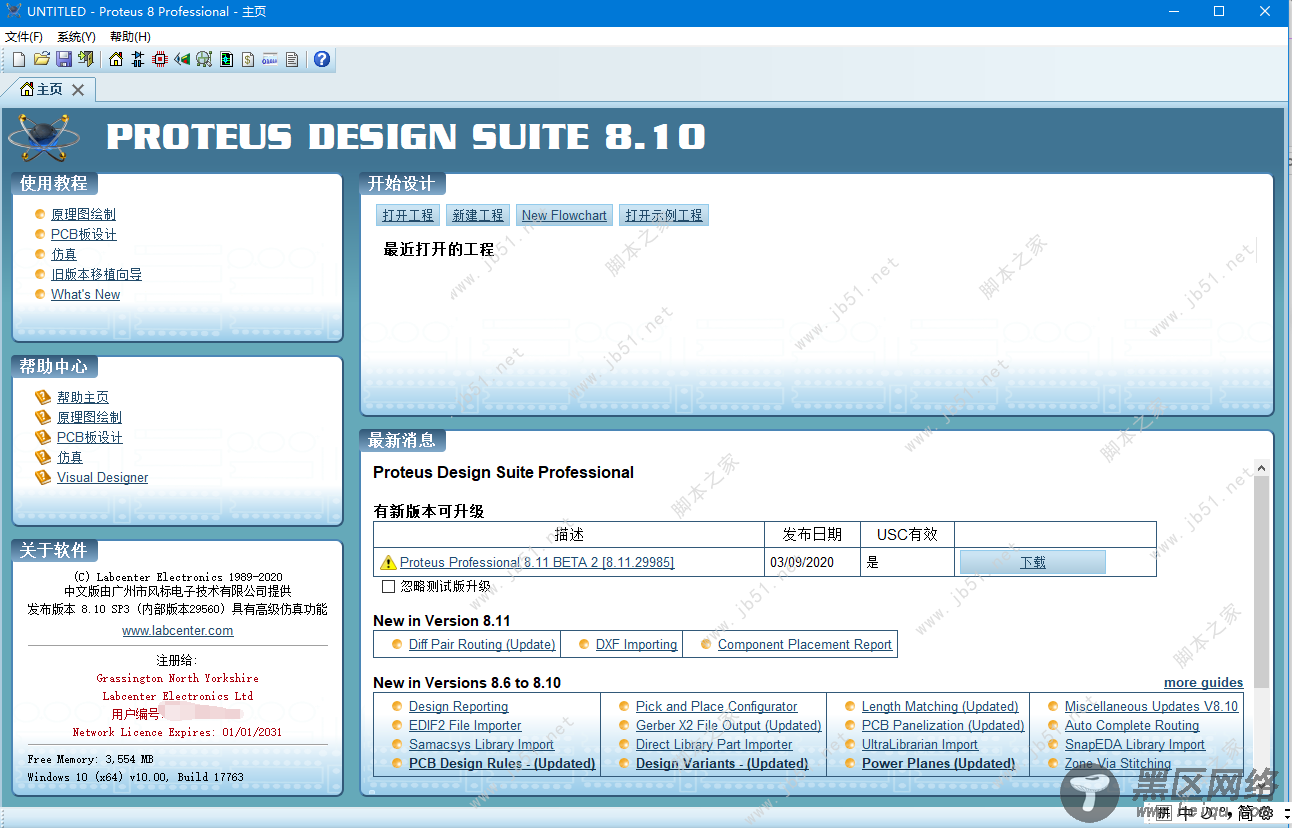Open the 系统(Y) menu
The height and width of the screenshot is (828, 1292).
[x=76, y=37]
